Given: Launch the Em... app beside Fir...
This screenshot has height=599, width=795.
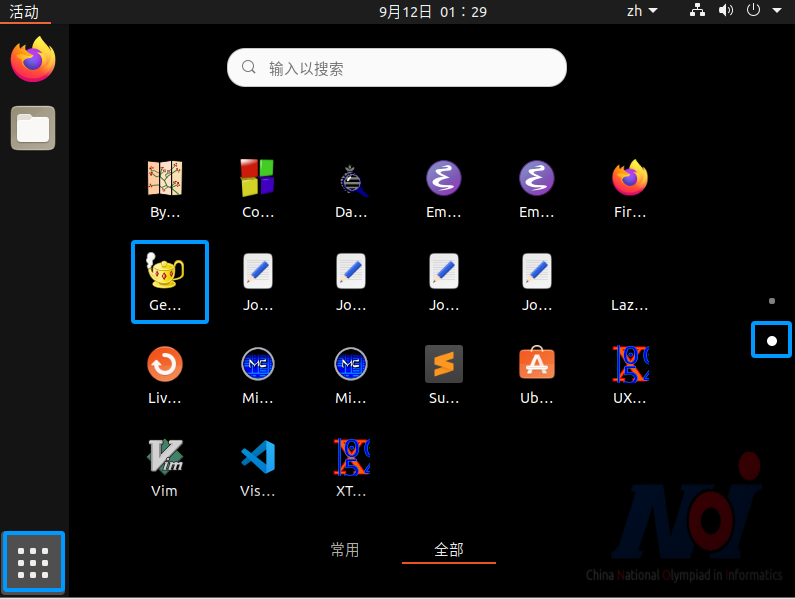Looking at the screenshot, I should pyautogui.click(x=536, y=188).
